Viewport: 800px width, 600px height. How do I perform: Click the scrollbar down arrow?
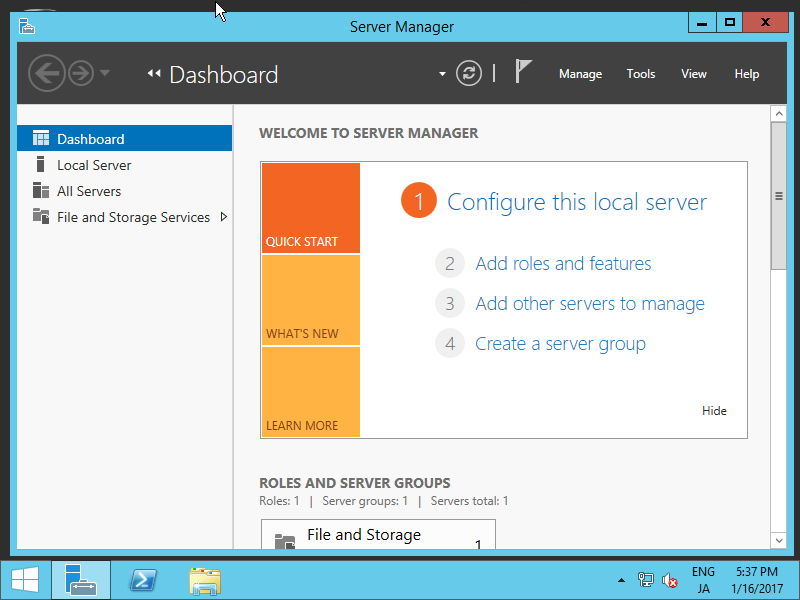tap(779, 540)
